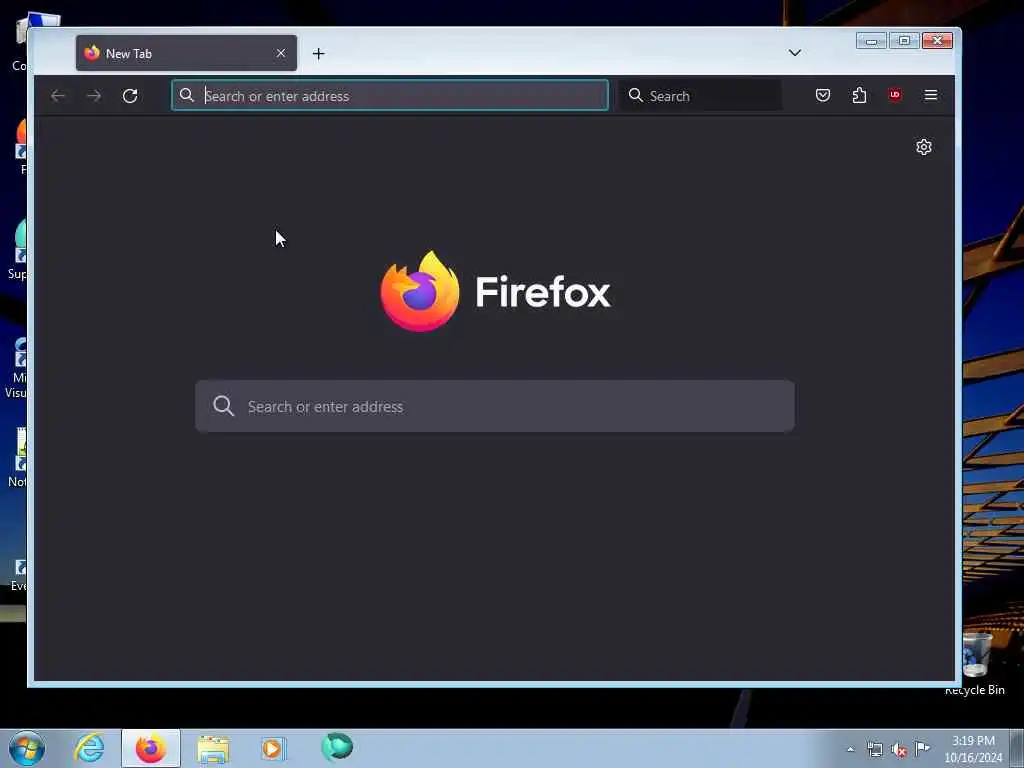Open the network tray icon

click(874, 750)
